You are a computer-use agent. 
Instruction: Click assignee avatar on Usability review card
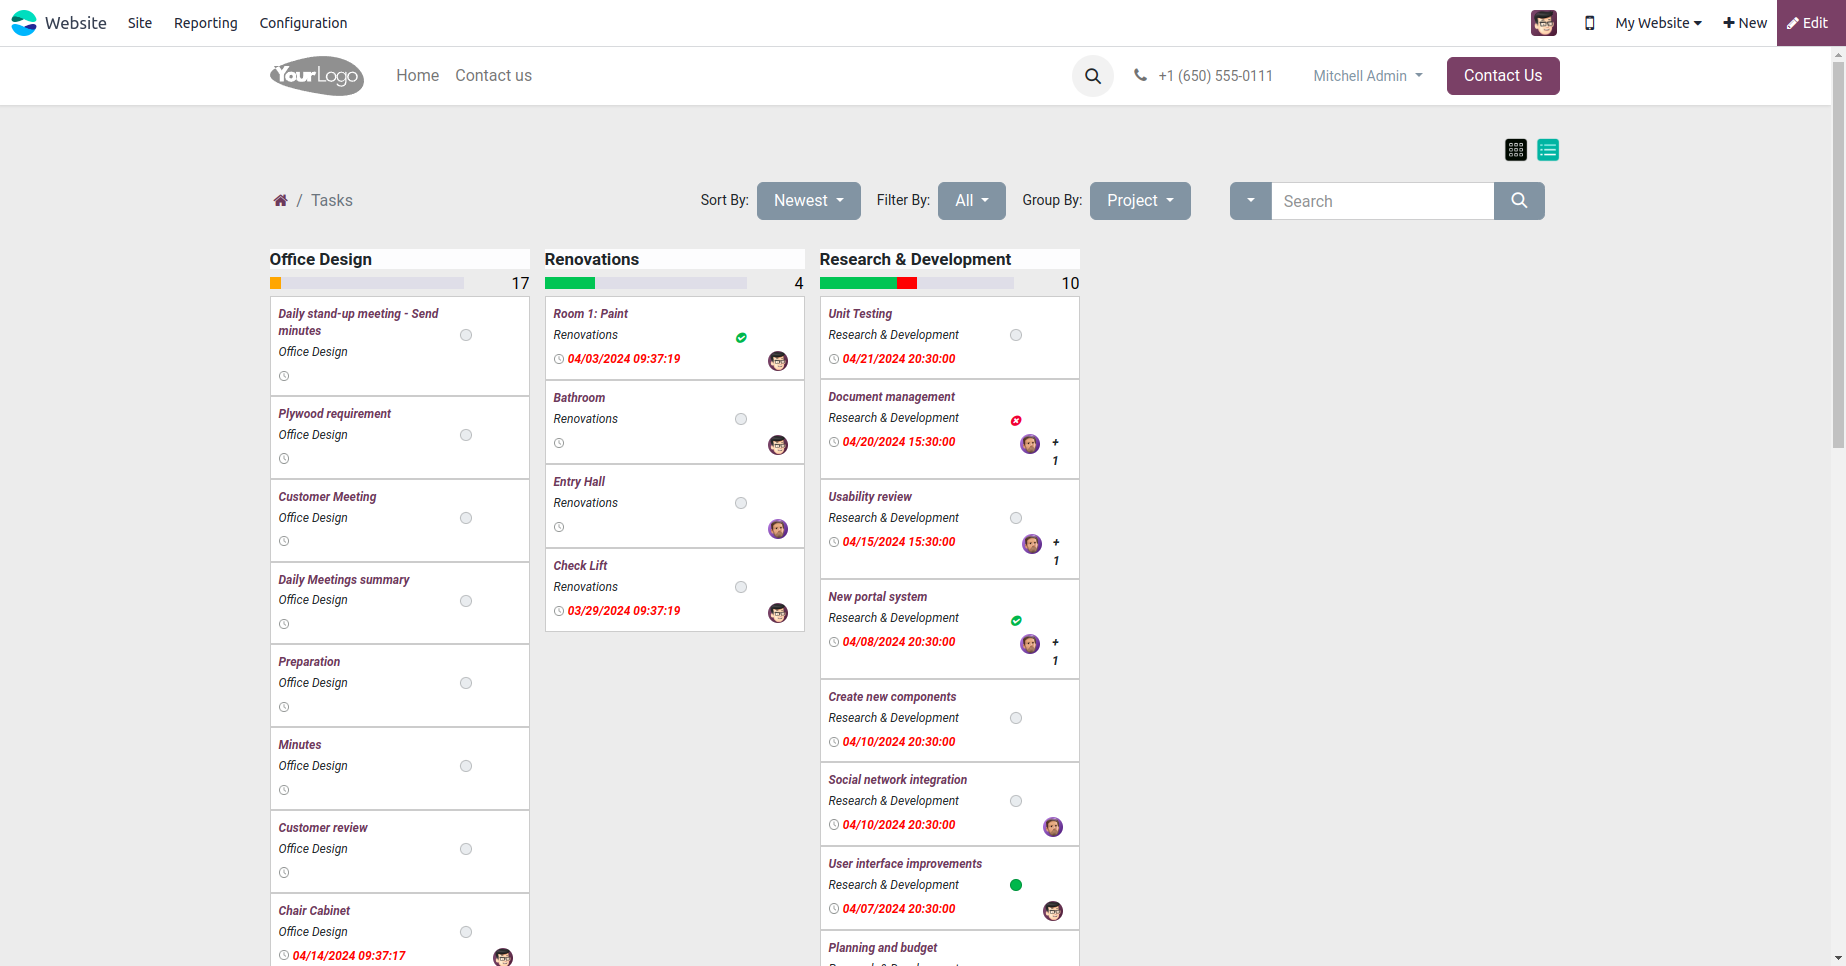[x=1032, y=544]
